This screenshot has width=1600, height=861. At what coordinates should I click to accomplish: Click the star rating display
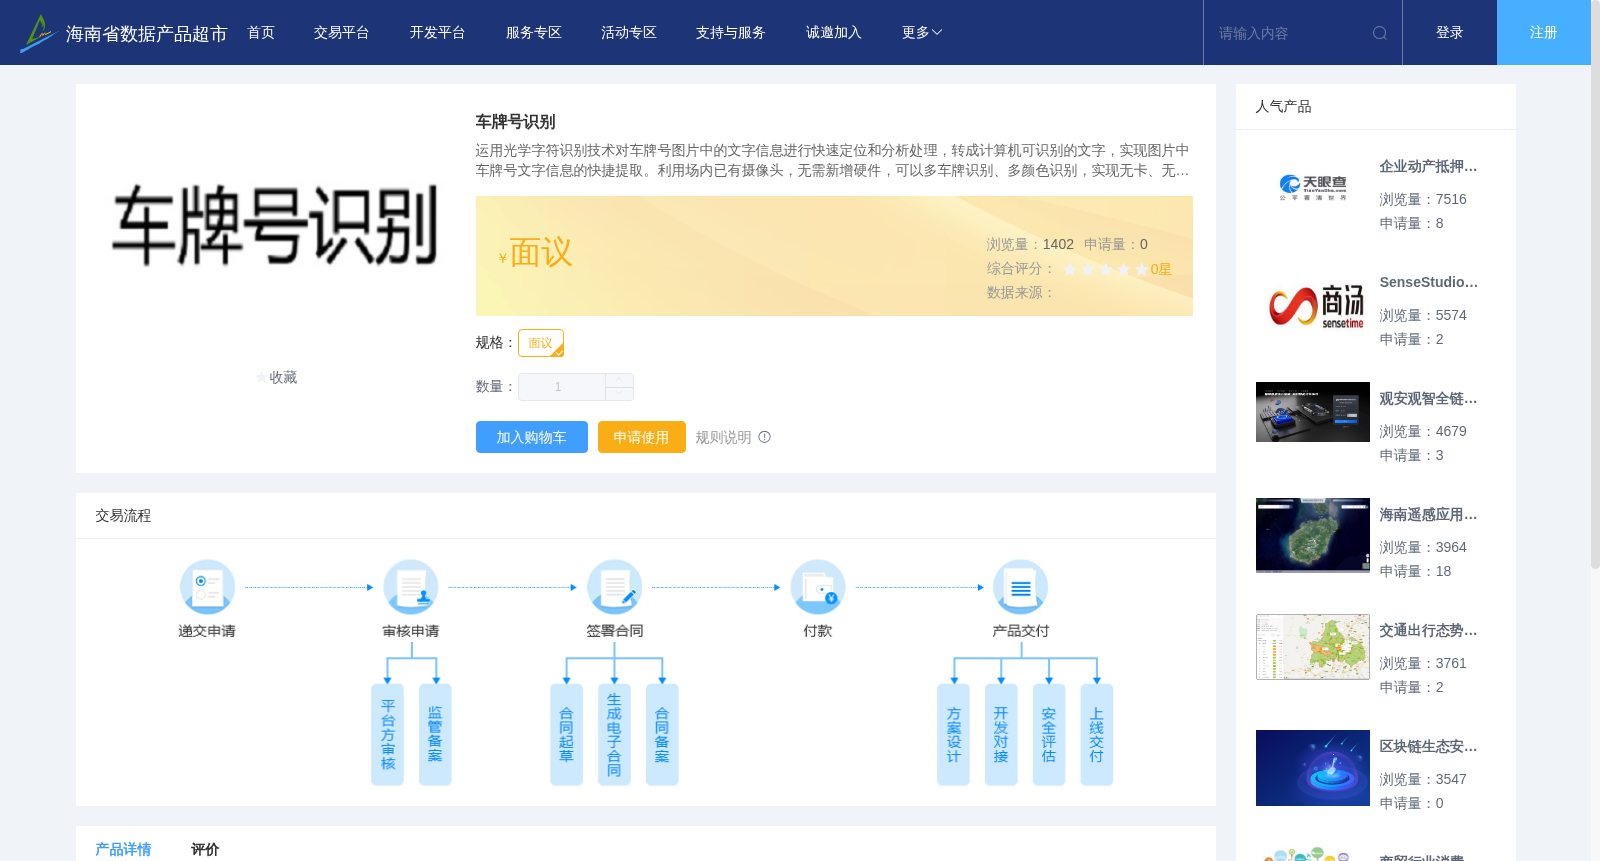(x=1105, y=269)
